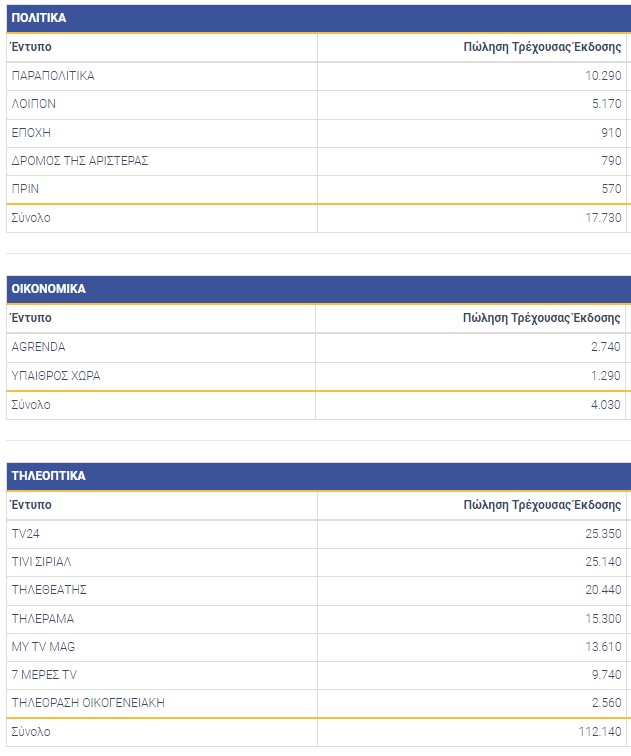Viewport: 631px width, 756px height.
Task: Click the ΤΗΛΕΡΑΜΑ row entry
Action: 42,619
